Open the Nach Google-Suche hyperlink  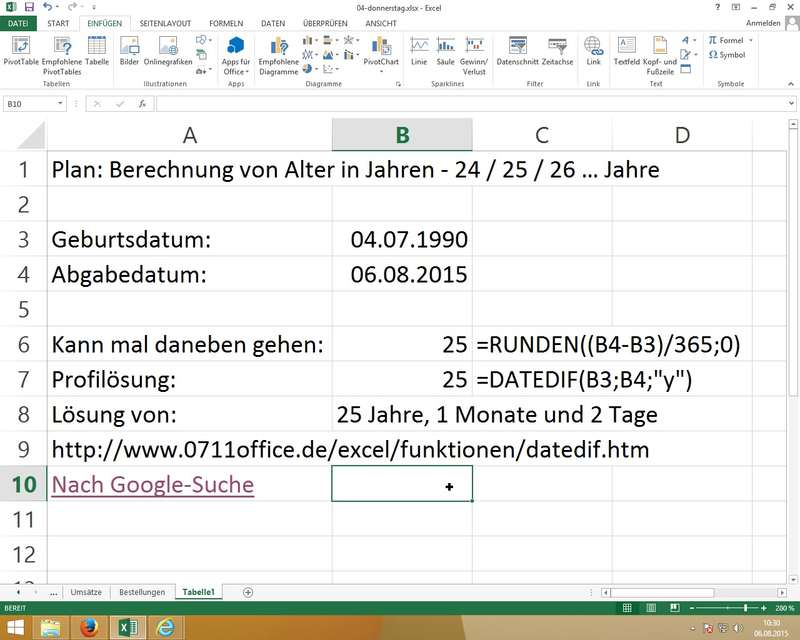[x=152, y=485]
